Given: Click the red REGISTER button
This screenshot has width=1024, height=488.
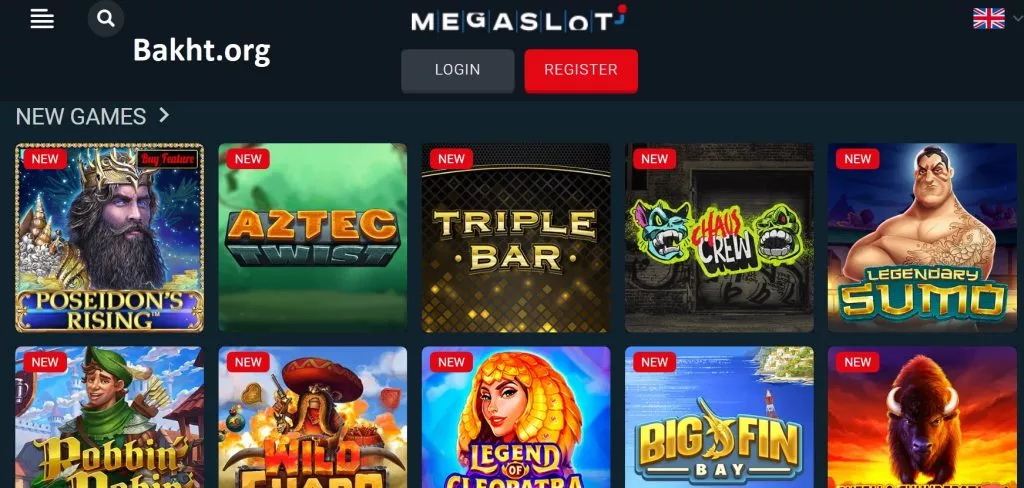Looking at the screenshot, I should (581, 71).
